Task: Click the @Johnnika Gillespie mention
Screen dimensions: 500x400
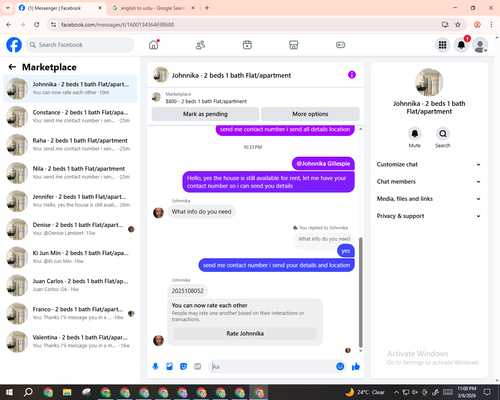Action: 323,164
